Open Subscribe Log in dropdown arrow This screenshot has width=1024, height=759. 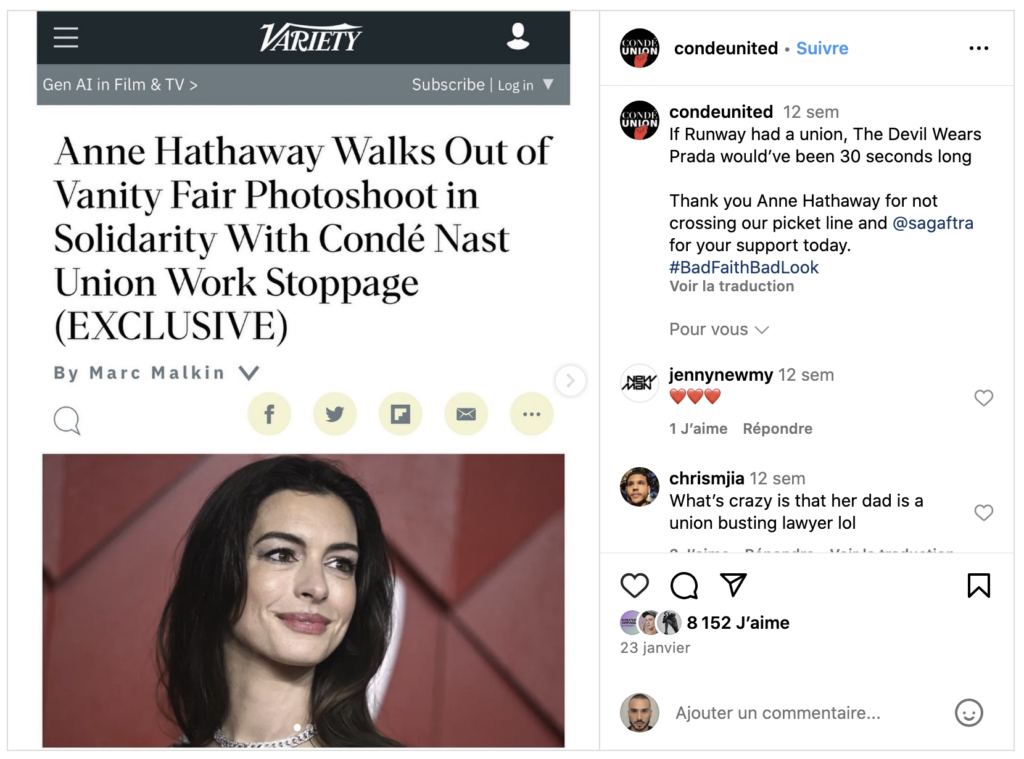click(548, 84)
